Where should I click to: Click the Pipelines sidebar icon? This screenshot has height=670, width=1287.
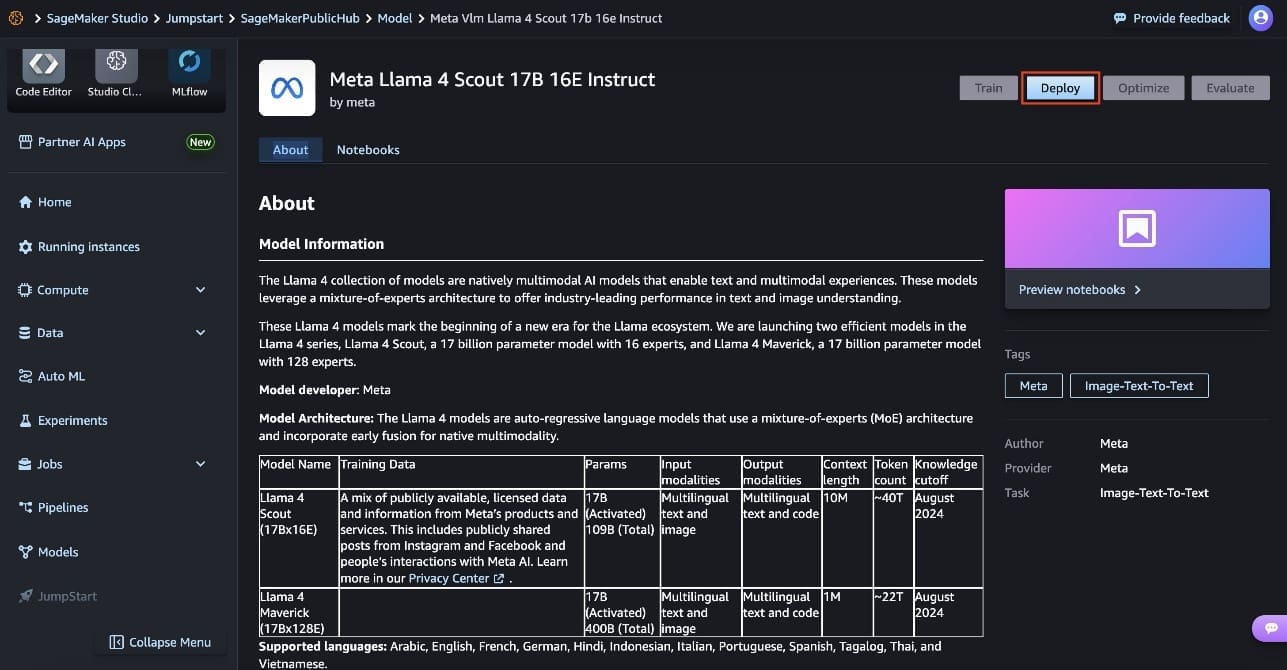click(x=26, y=508)
